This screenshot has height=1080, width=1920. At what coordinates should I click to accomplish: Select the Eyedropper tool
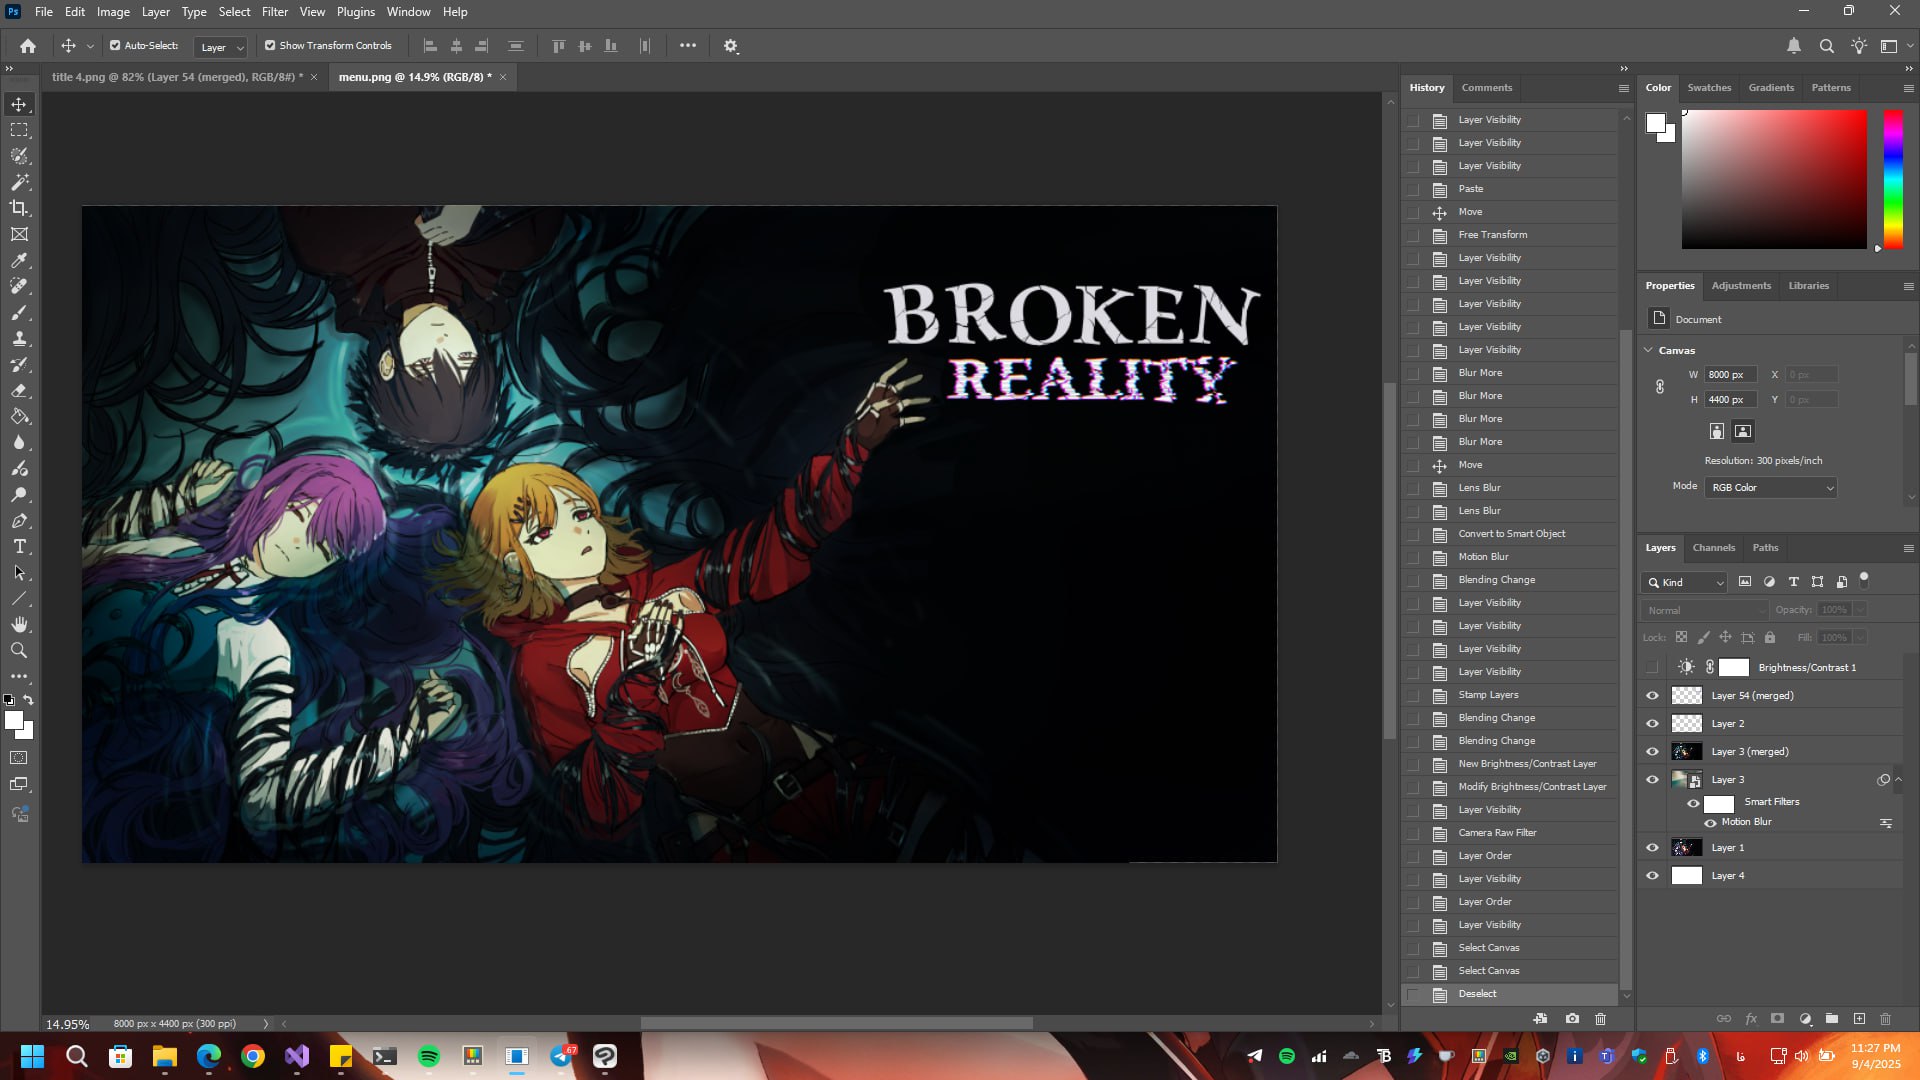(19, 260)
